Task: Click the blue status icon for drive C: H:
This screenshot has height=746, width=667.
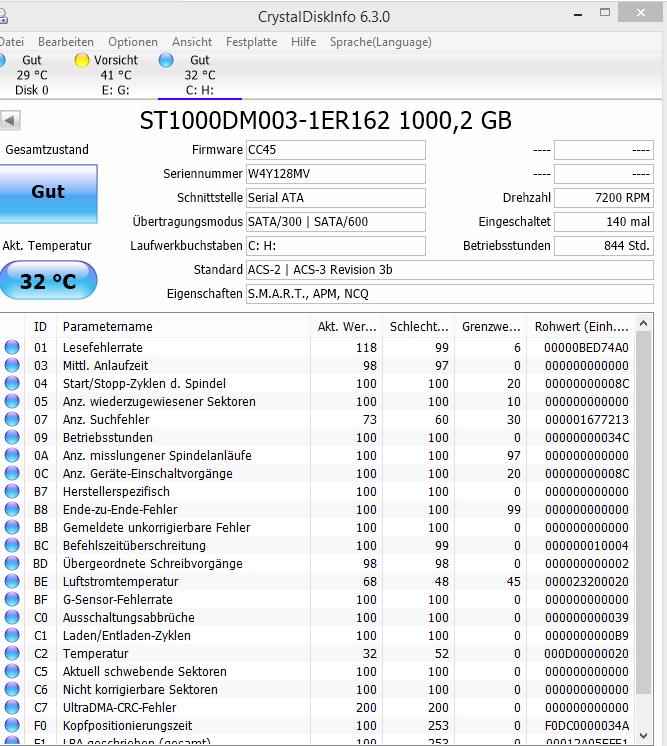Action: click(166, 60)
